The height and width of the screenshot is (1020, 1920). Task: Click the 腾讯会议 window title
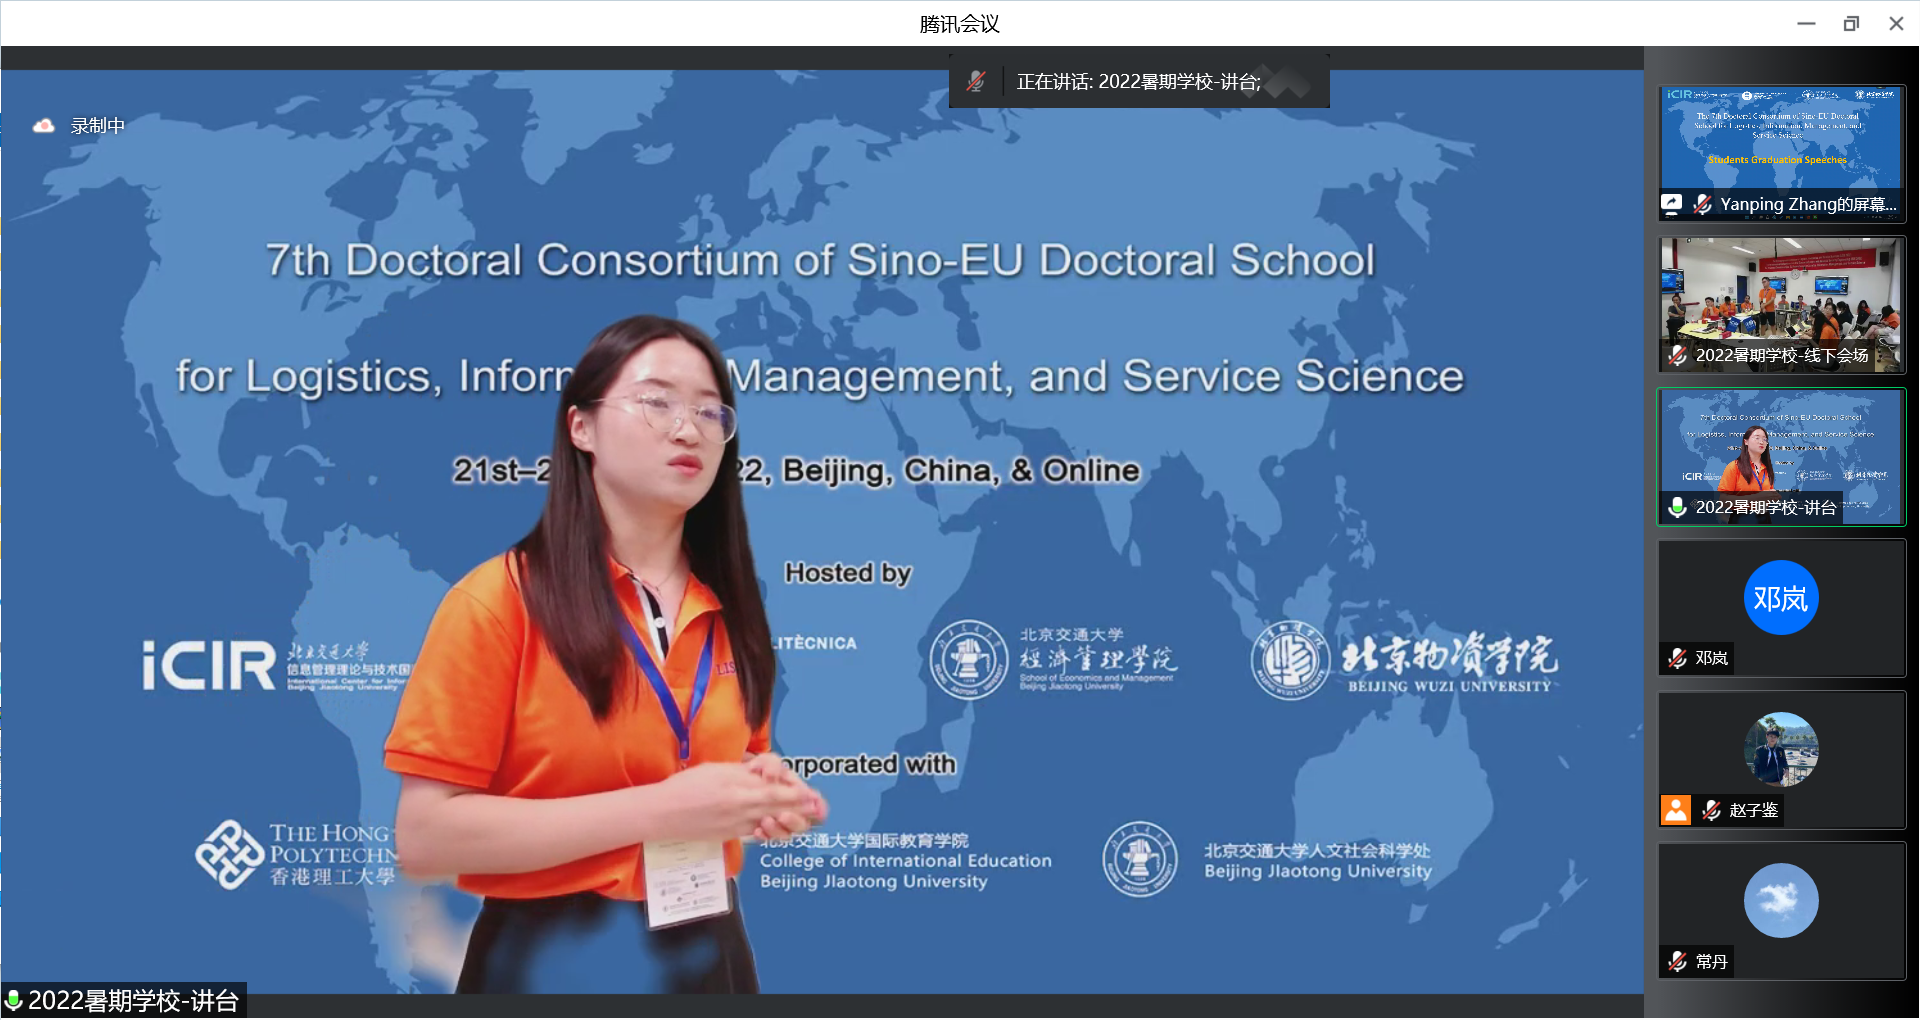959,24
